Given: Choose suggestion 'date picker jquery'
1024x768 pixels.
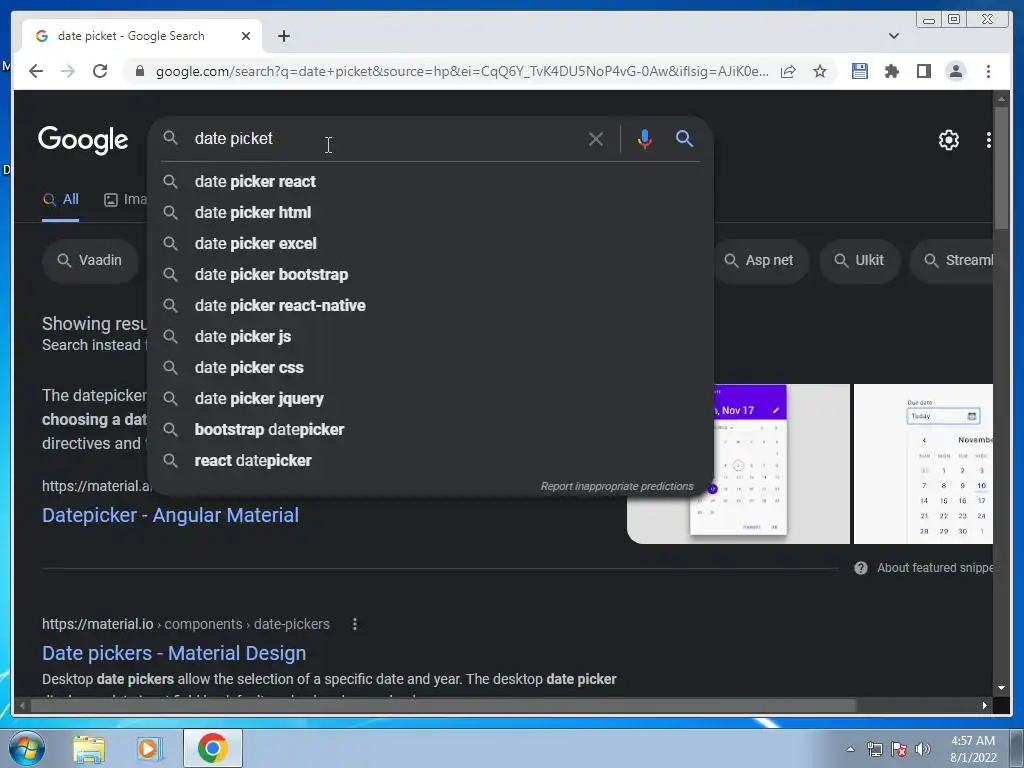Looking at the screenshot, I should [x=431, y=398].
